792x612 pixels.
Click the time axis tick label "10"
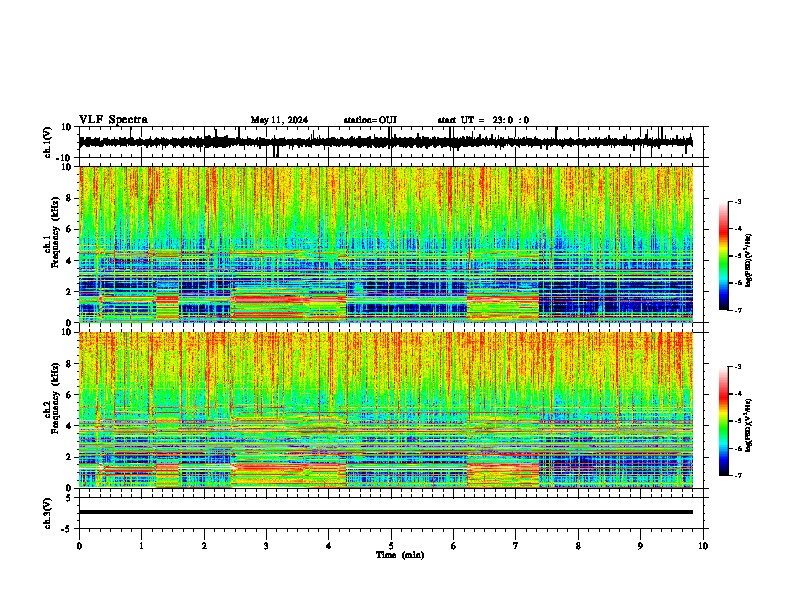[x=703, y=546]
